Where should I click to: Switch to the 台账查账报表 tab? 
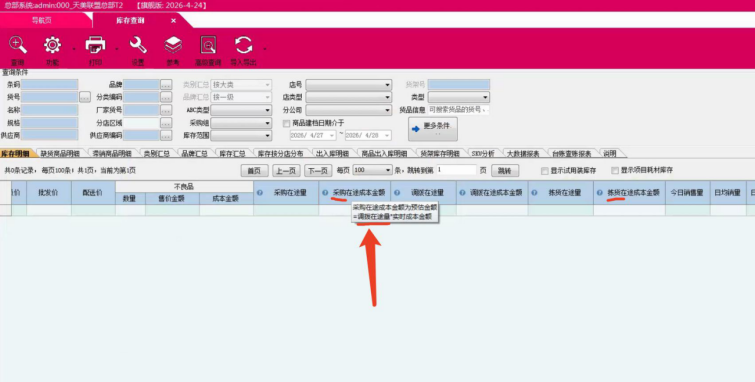click(x=572, y=154)
